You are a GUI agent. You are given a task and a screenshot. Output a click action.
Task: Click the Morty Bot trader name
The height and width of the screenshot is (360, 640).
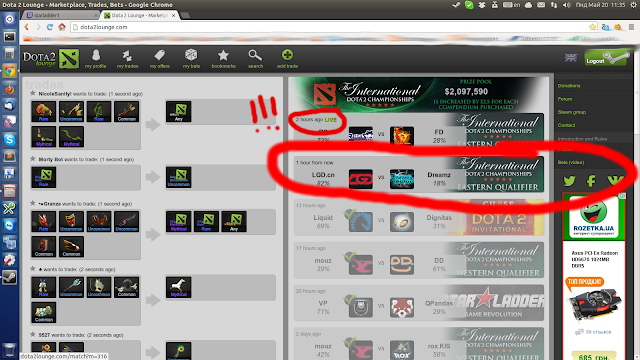point(51,159)
